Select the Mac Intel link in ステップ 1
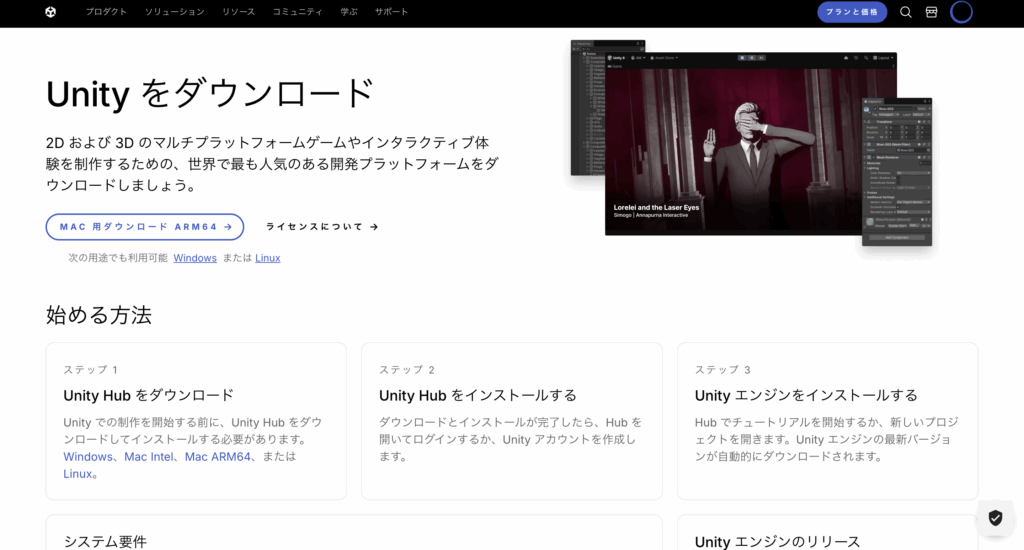 [x=150, y=457]
